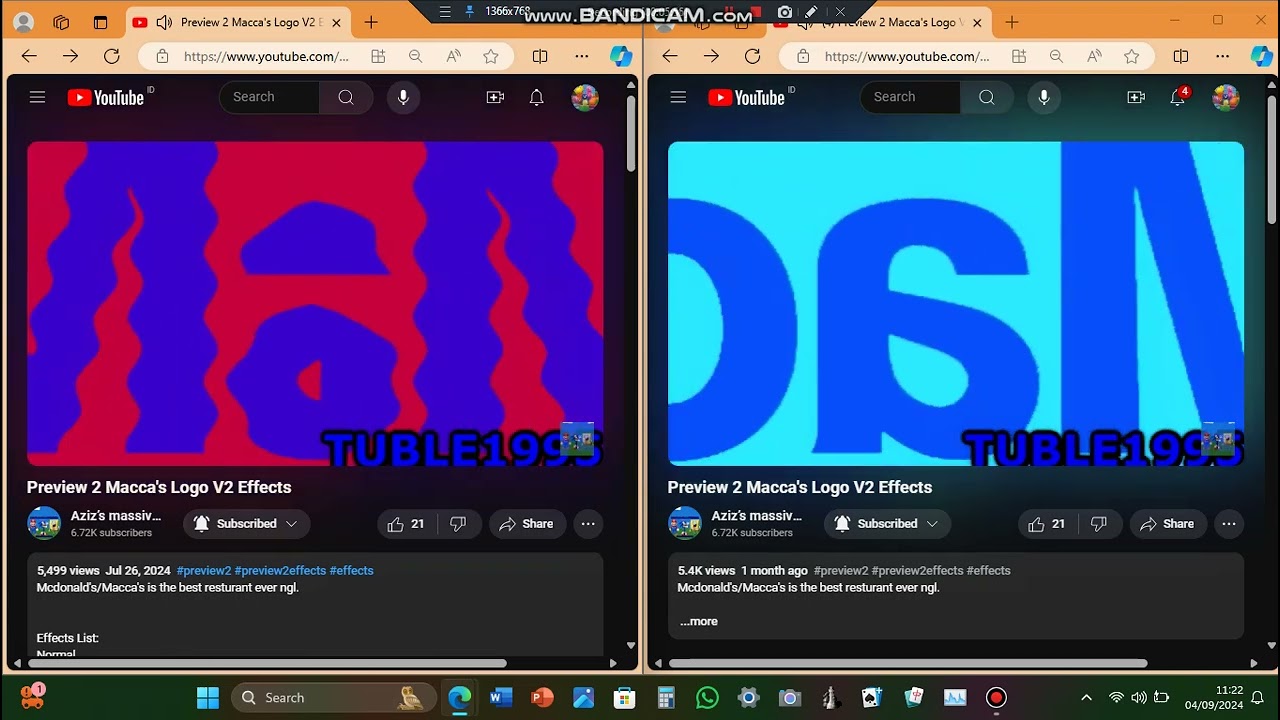This screenshot has height=720, width=1280.
Task: Open notifications bell in left YouTube window
Action: [x=537, y=97]
